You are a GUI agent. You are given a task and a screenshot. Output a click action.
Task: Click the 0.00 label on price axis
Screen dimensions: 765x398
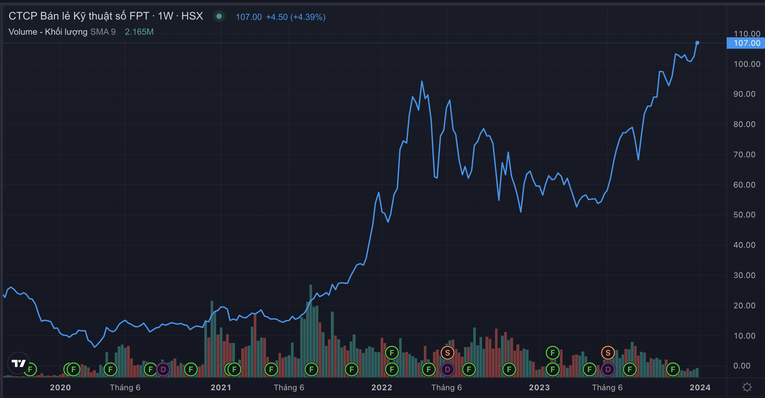pyautogui.click(x=742, y=365)
